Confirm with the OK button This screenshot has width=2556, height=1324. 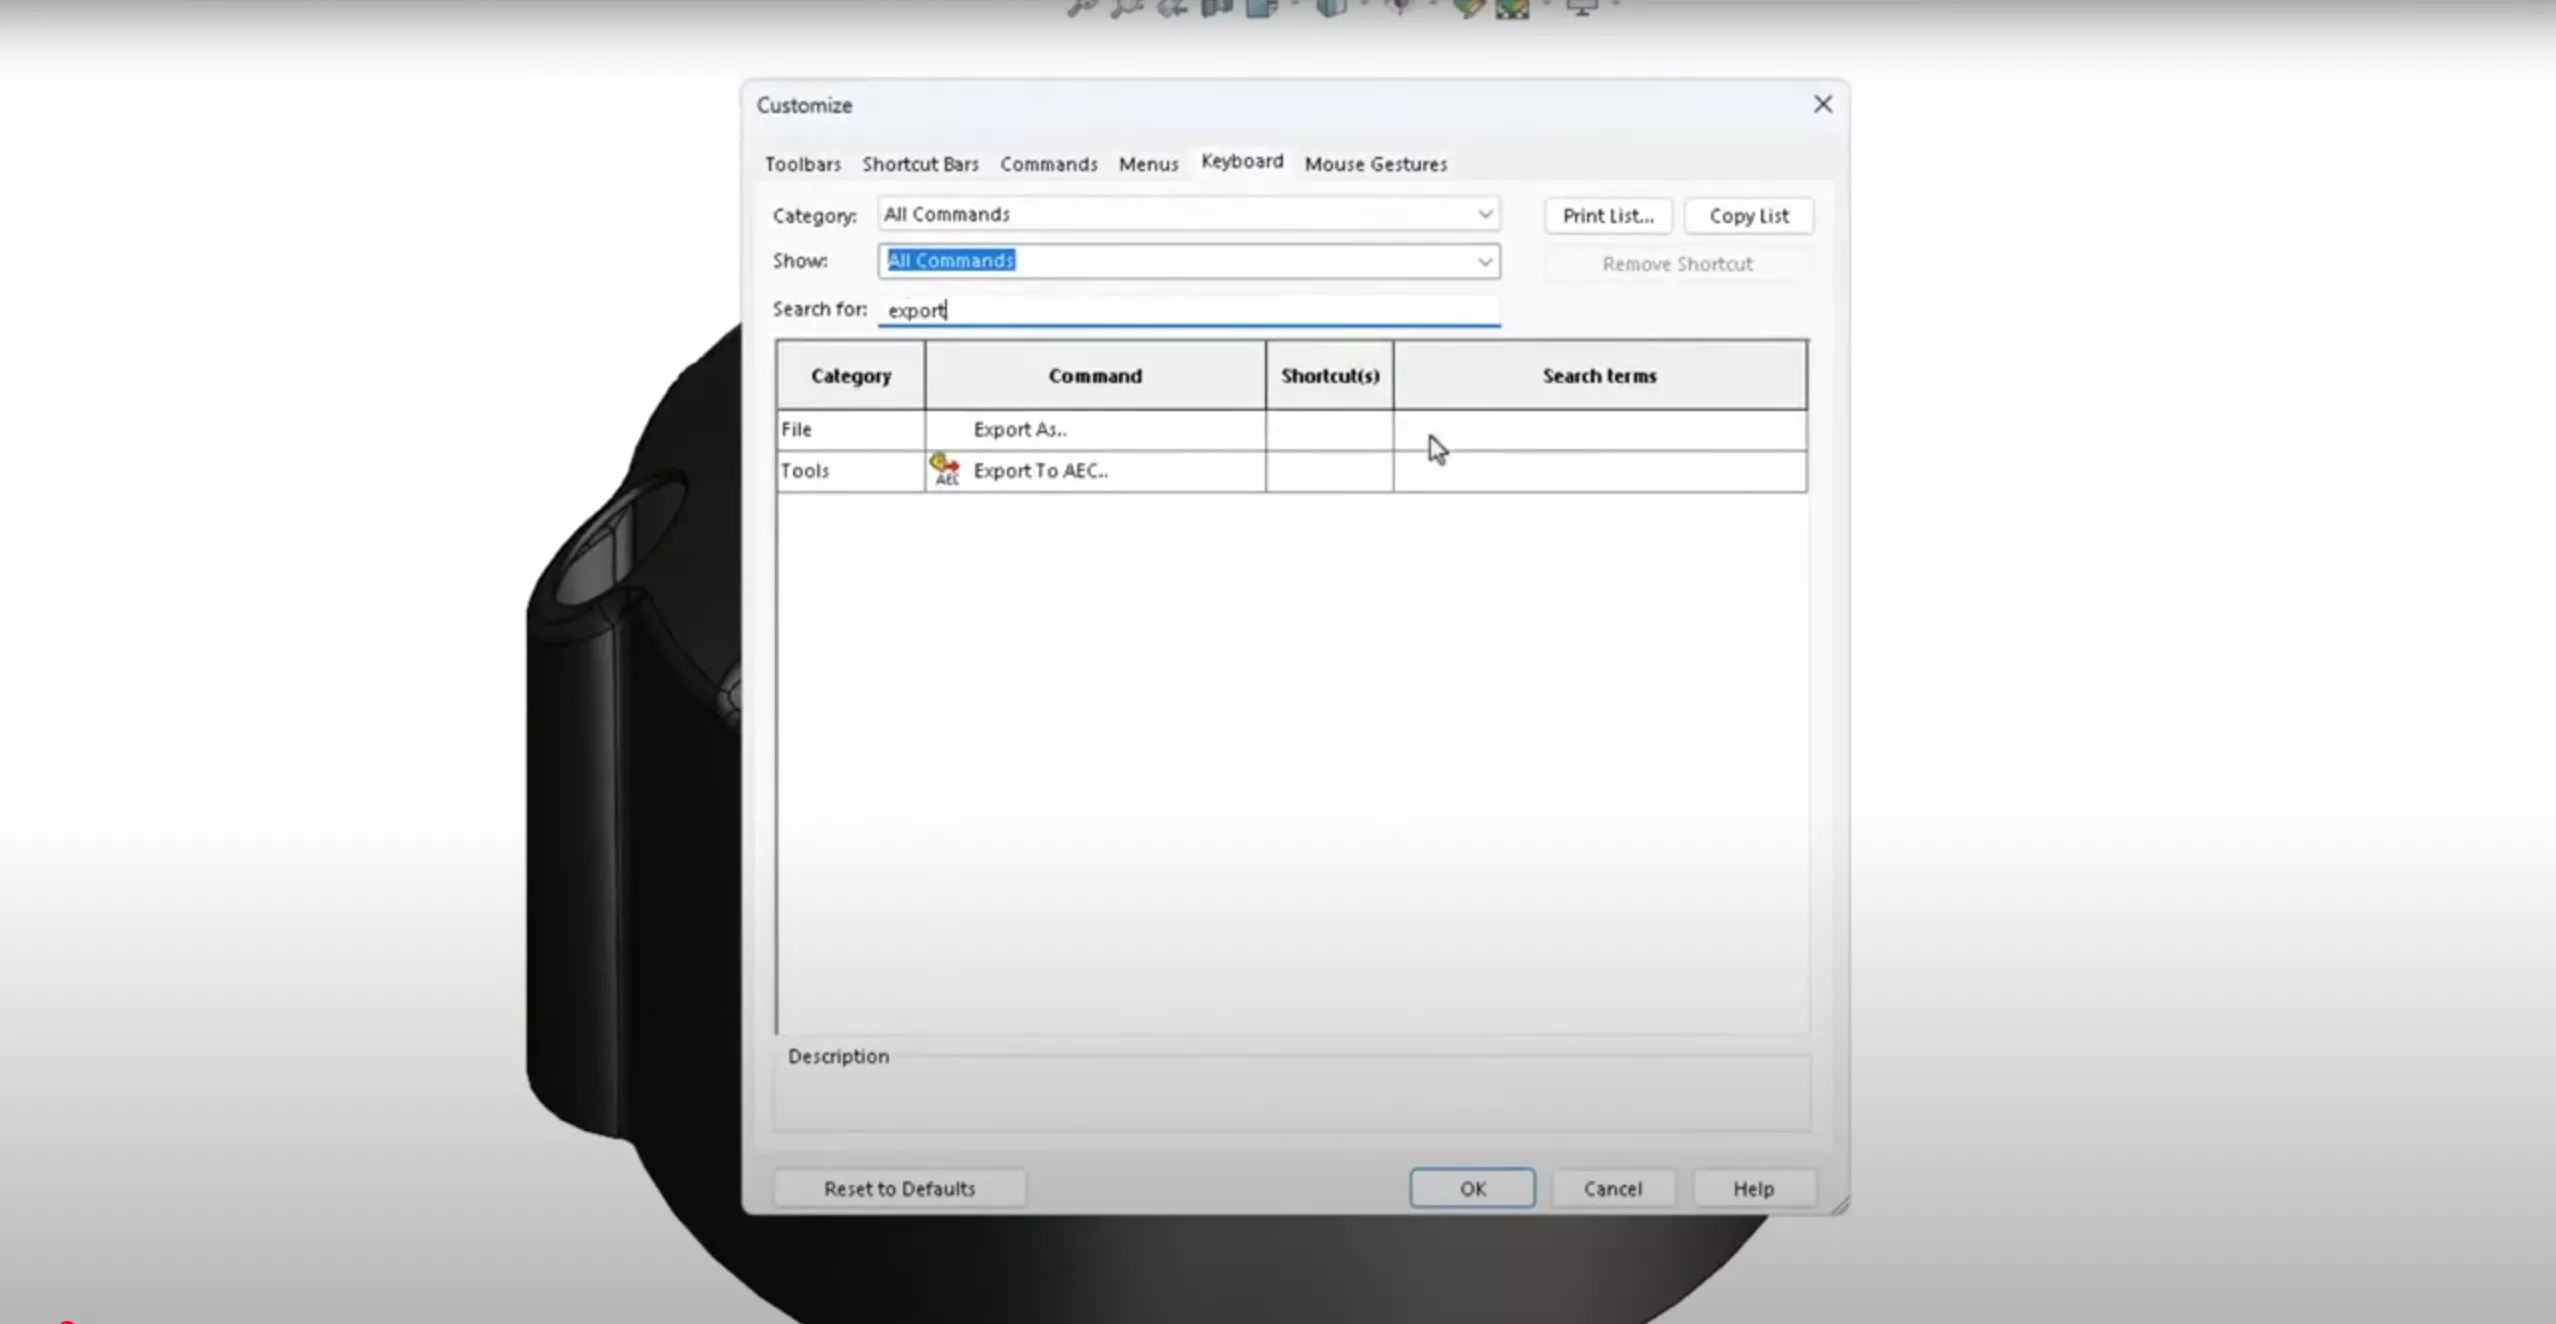pos(1471,1188)
